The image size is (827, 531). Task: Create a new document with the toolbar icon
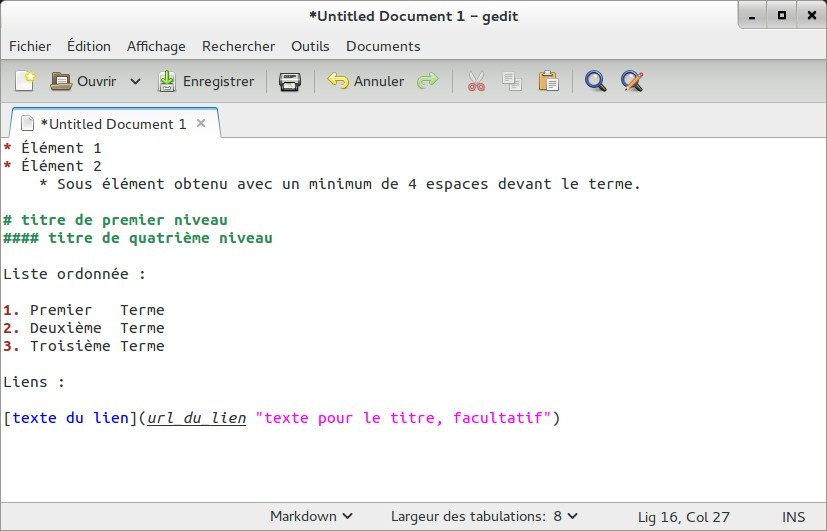[x=25, y=81]
